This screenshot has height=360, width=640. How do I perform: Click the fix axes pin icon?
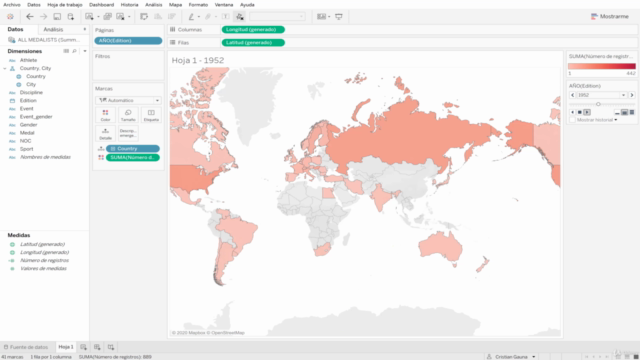click(x=240, y=17)
